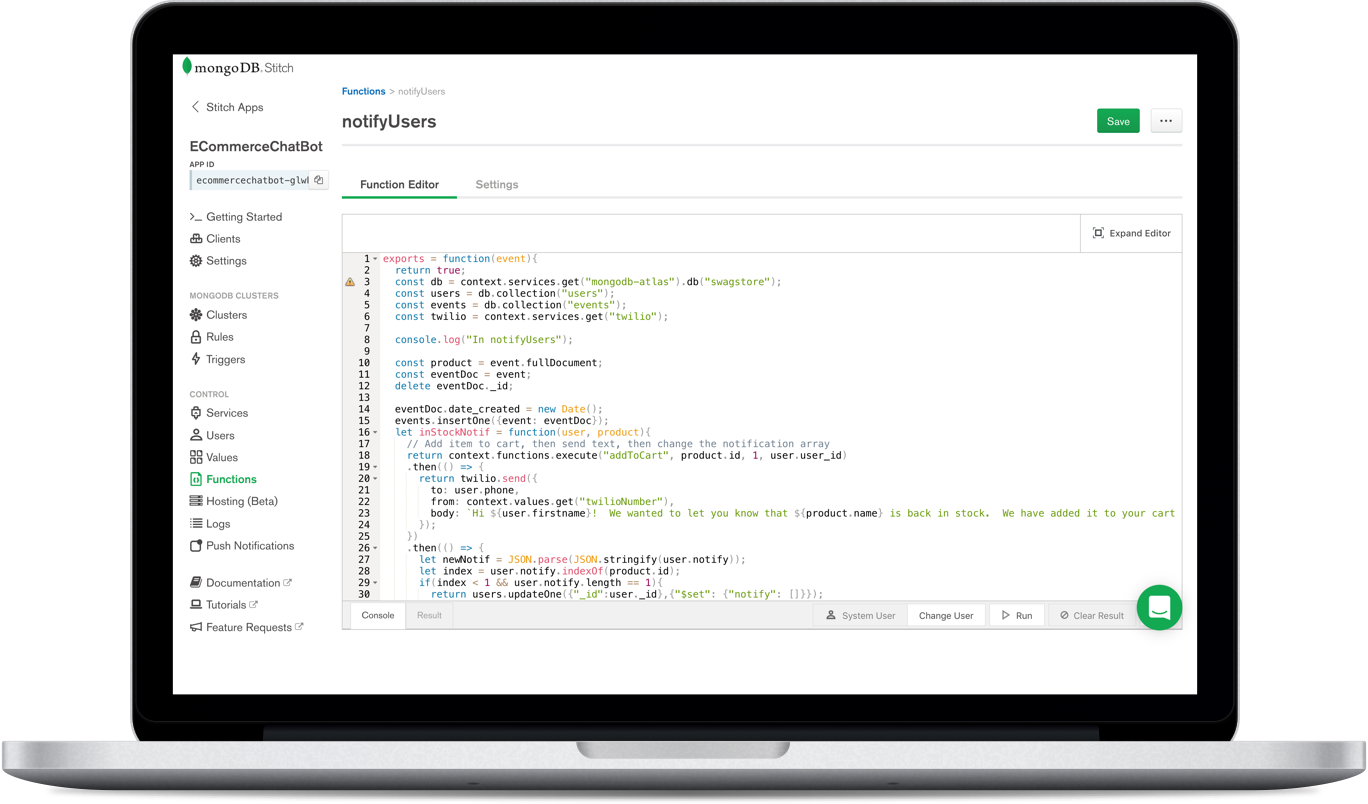This screenshot has width=1368, height=804.
Task: Go back to Stitch Apps
Action: (x=227, y=107)
